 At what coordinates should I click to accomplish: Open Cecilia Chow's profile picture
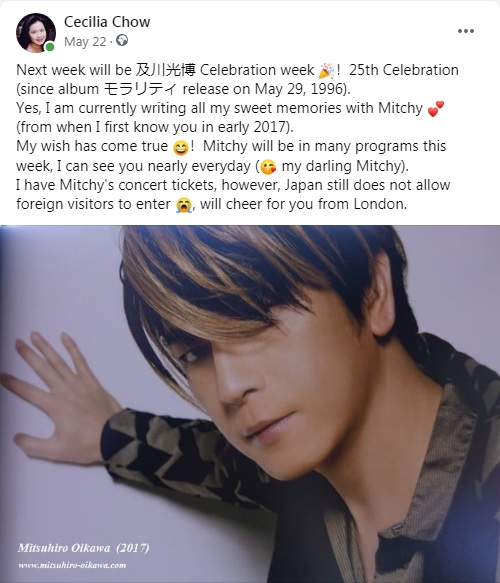click(x=36, y=33)
